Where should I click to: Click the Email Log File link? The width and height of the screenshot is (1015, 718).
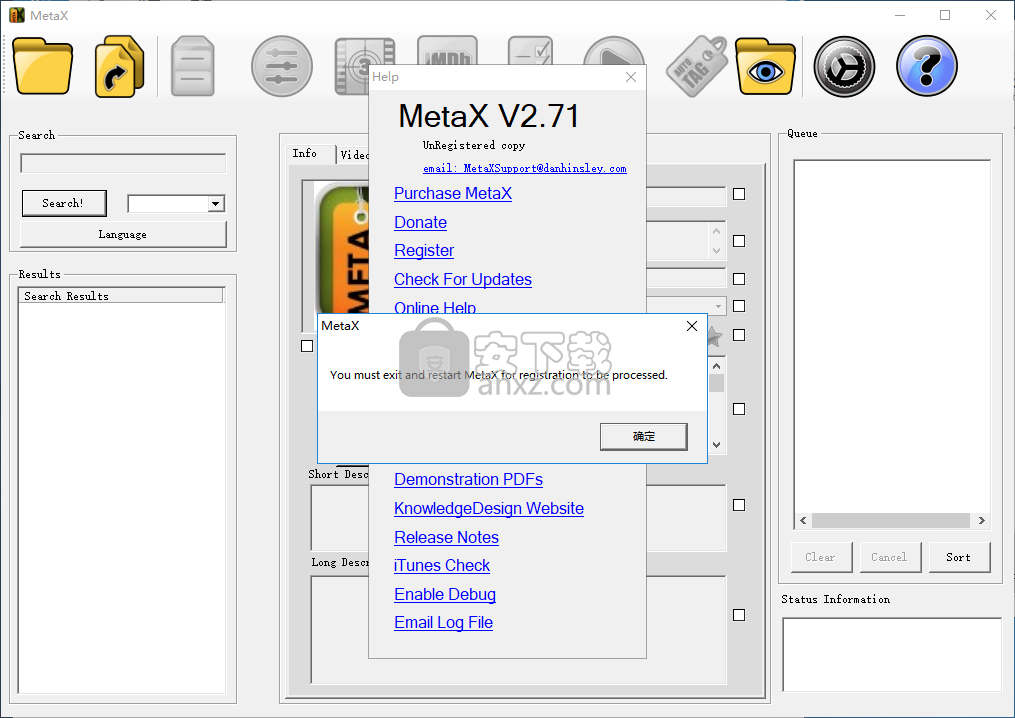point(443,623)
